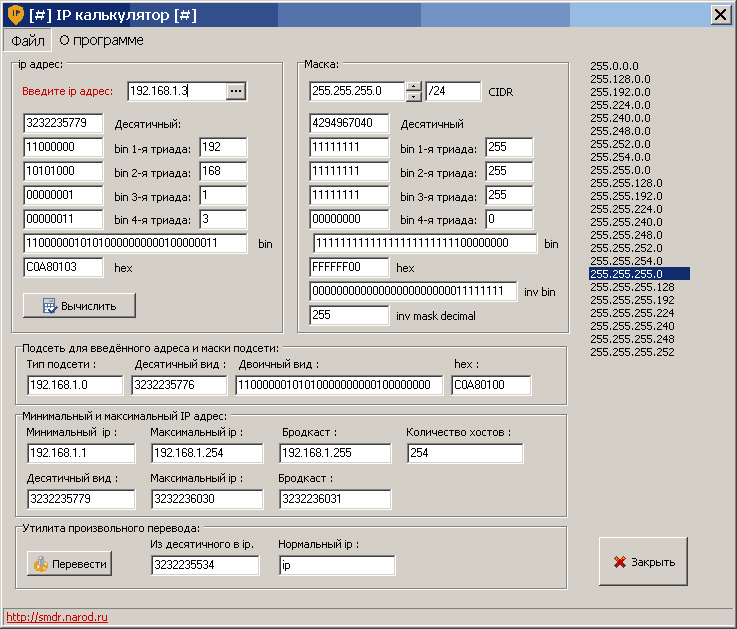
Task: Increase mask with the spinner up arrow
Action: [414, 86]
